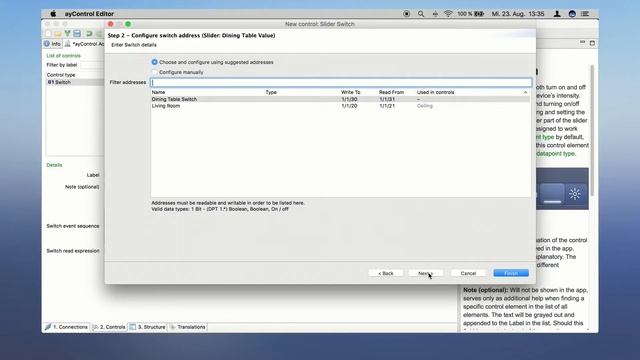Click the new file icon in editor toolbar
This screenshot has width=640, height=360.
[x=48, y=33]
